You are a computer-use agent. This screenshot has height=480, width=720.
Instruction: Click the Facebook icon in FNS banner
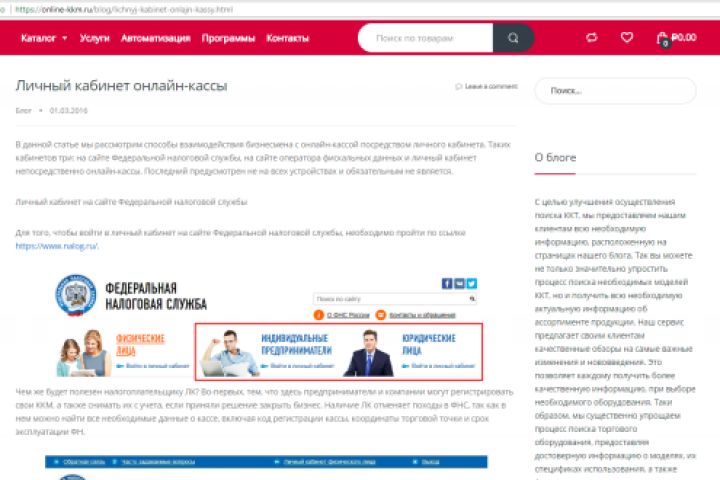click(x=447, y=283)
